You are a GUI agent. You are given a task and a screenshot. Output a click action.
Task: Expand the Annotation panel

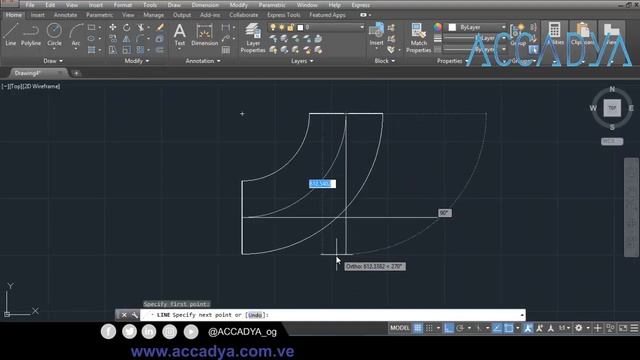[x=203, y=61]
